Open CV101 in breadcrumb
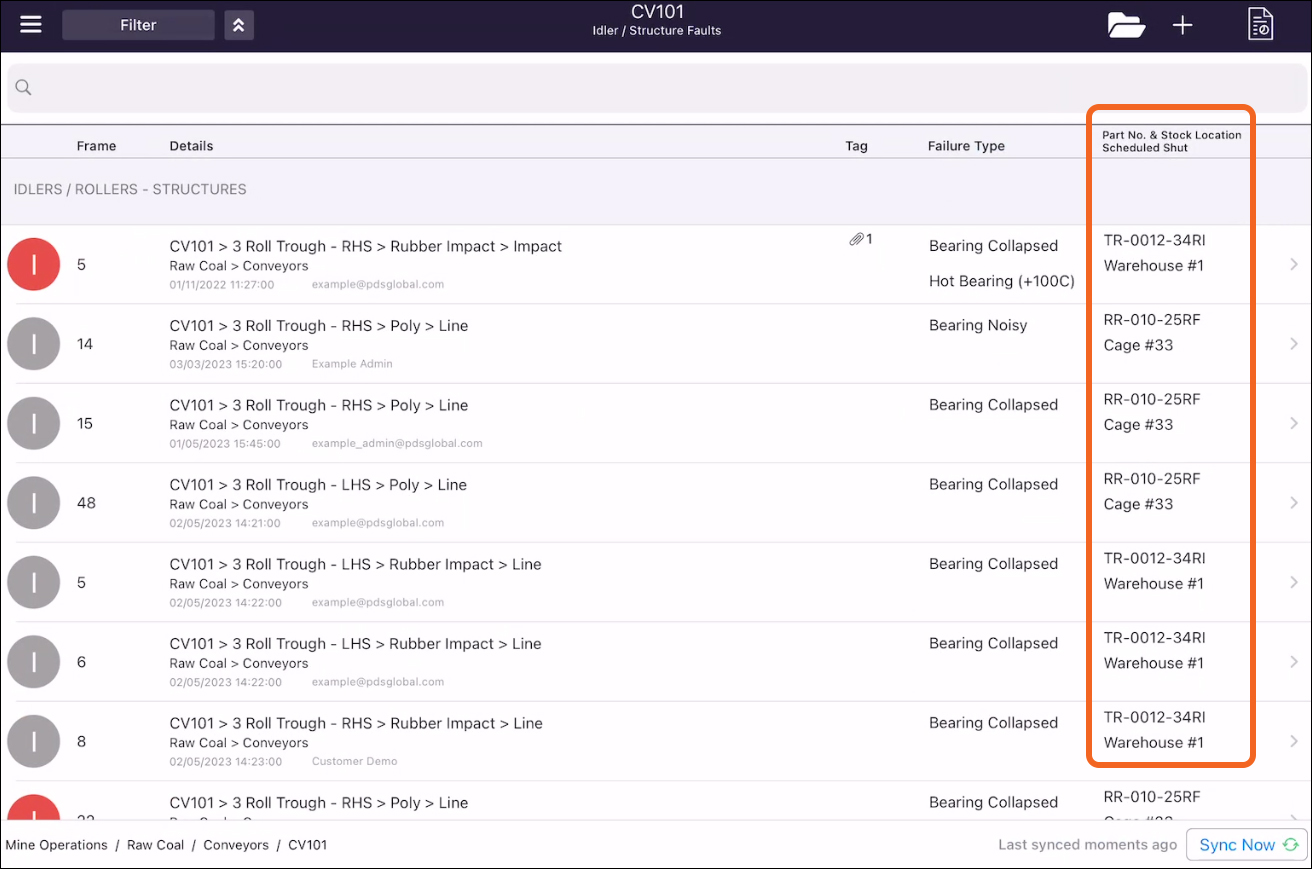The width and height of the screenshot is (1312, 869). pyautogui.click(x=307, y=845)
